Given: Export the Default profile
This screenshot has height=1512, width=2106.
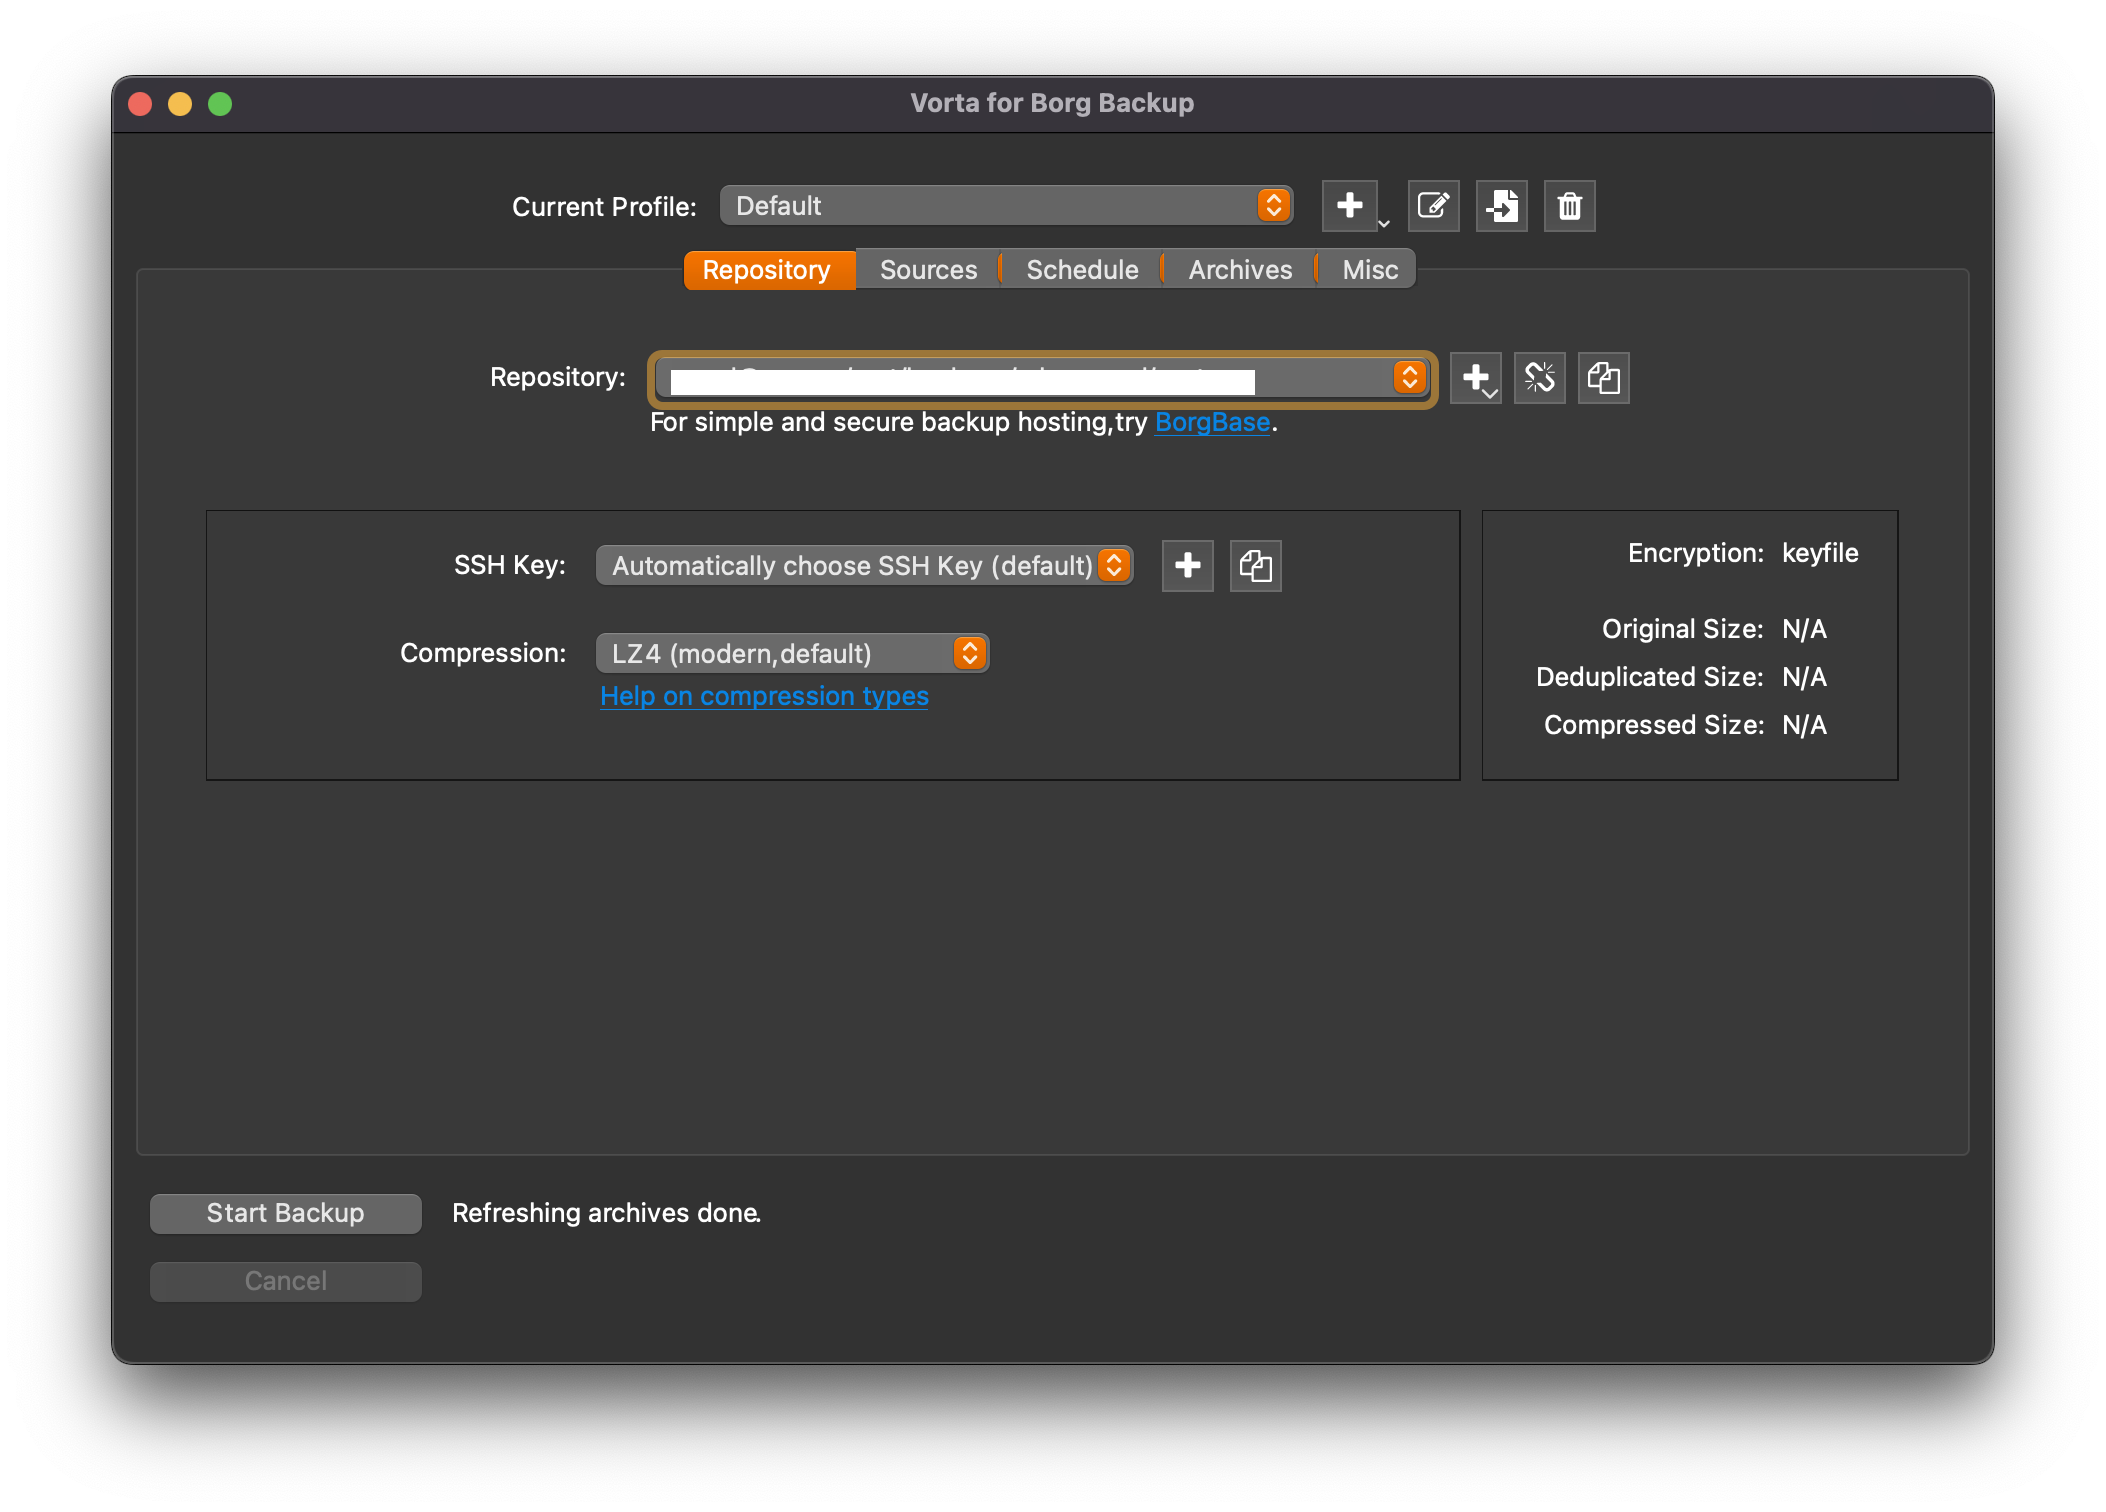Looking at the screenshot, I should [1501, 206].
